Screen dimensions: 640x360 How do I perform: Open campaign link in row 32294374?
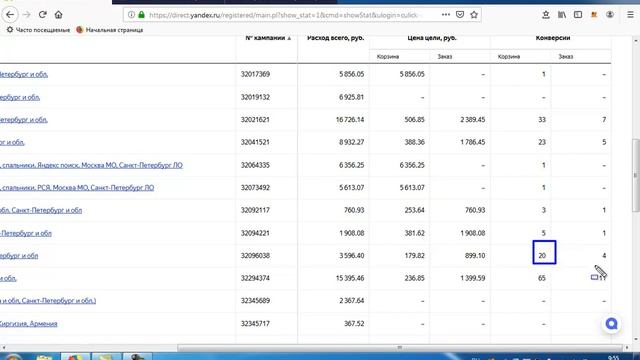(8, 278)
